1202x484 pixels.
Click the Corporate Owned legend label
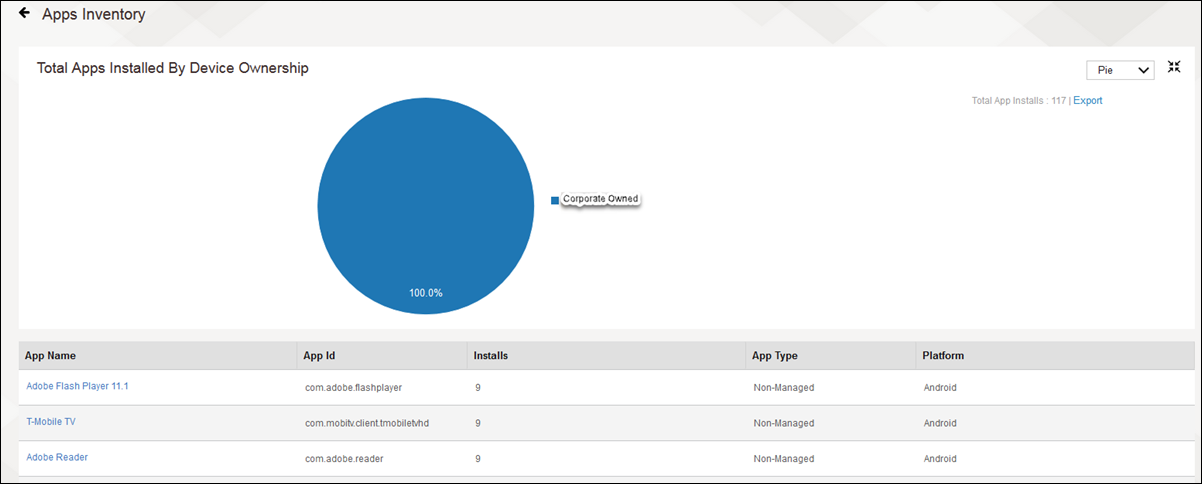(x=600, y=199)
